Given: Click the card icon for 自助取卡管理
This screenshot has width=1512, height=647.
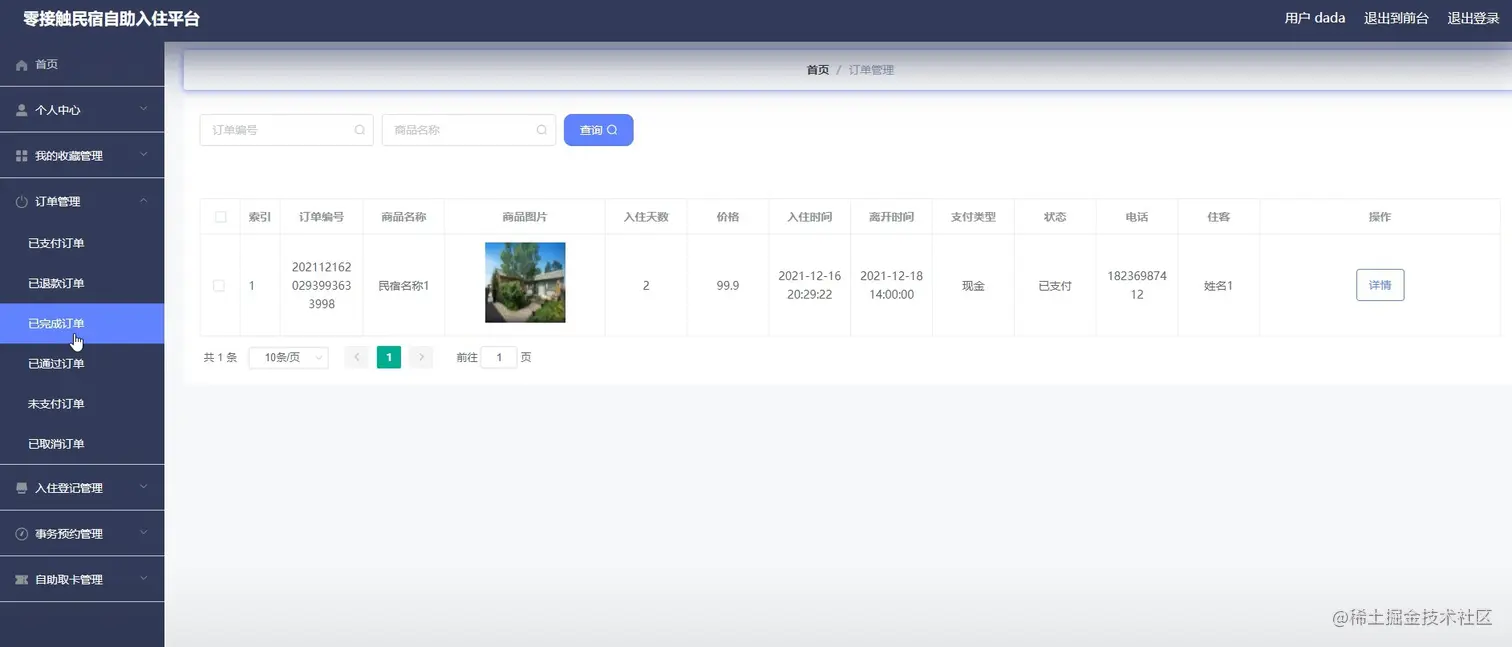Looking at the screenshot, I should tap(20, 579).
